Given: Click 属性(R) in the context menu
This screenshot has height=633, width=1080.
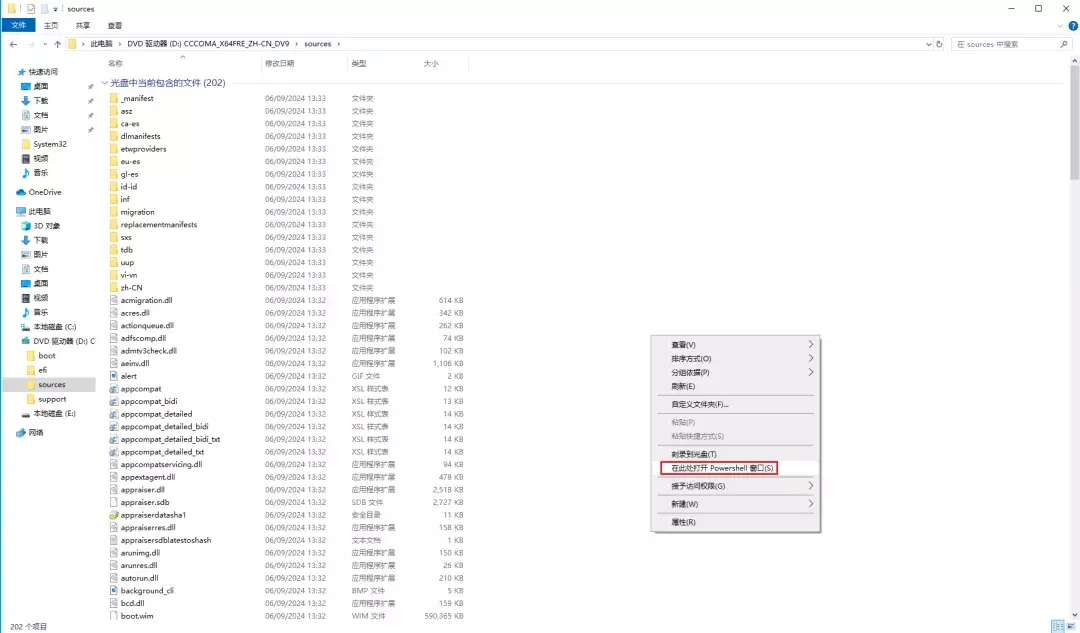Looking at the screenshot, I should pos(683,522).
